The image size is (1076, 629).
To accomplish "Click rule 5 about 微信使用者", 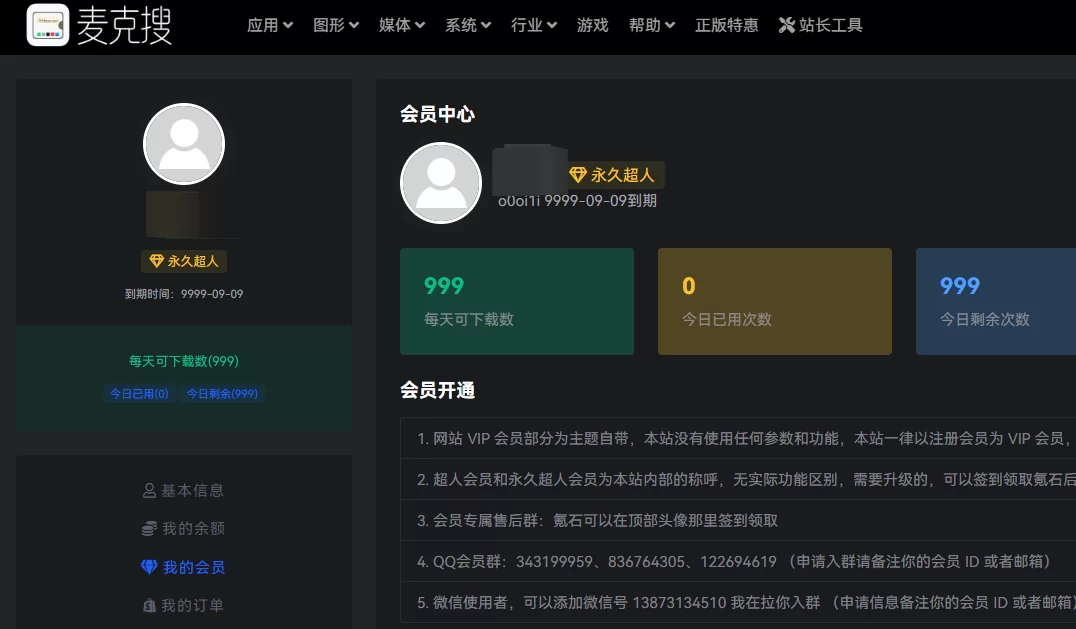I will point(738,602).
